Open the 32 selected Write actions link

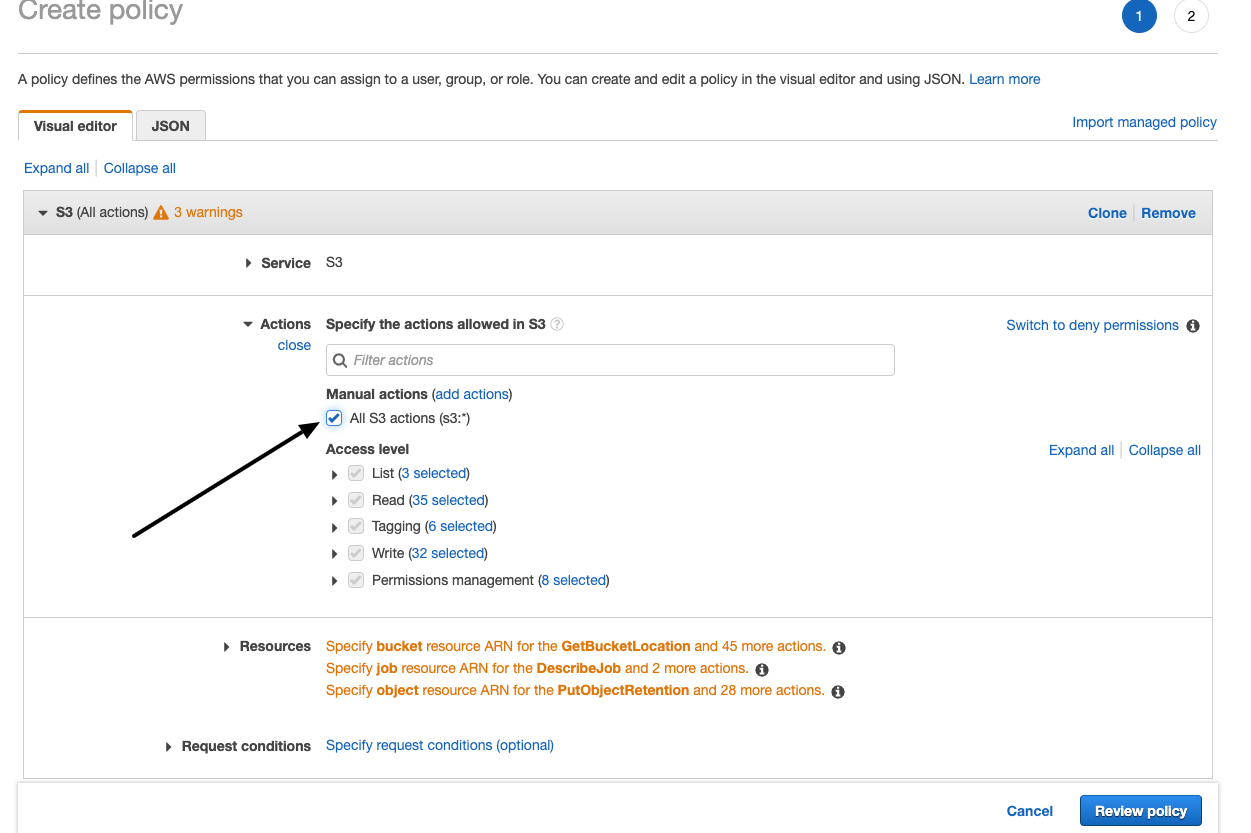[448, 553]
